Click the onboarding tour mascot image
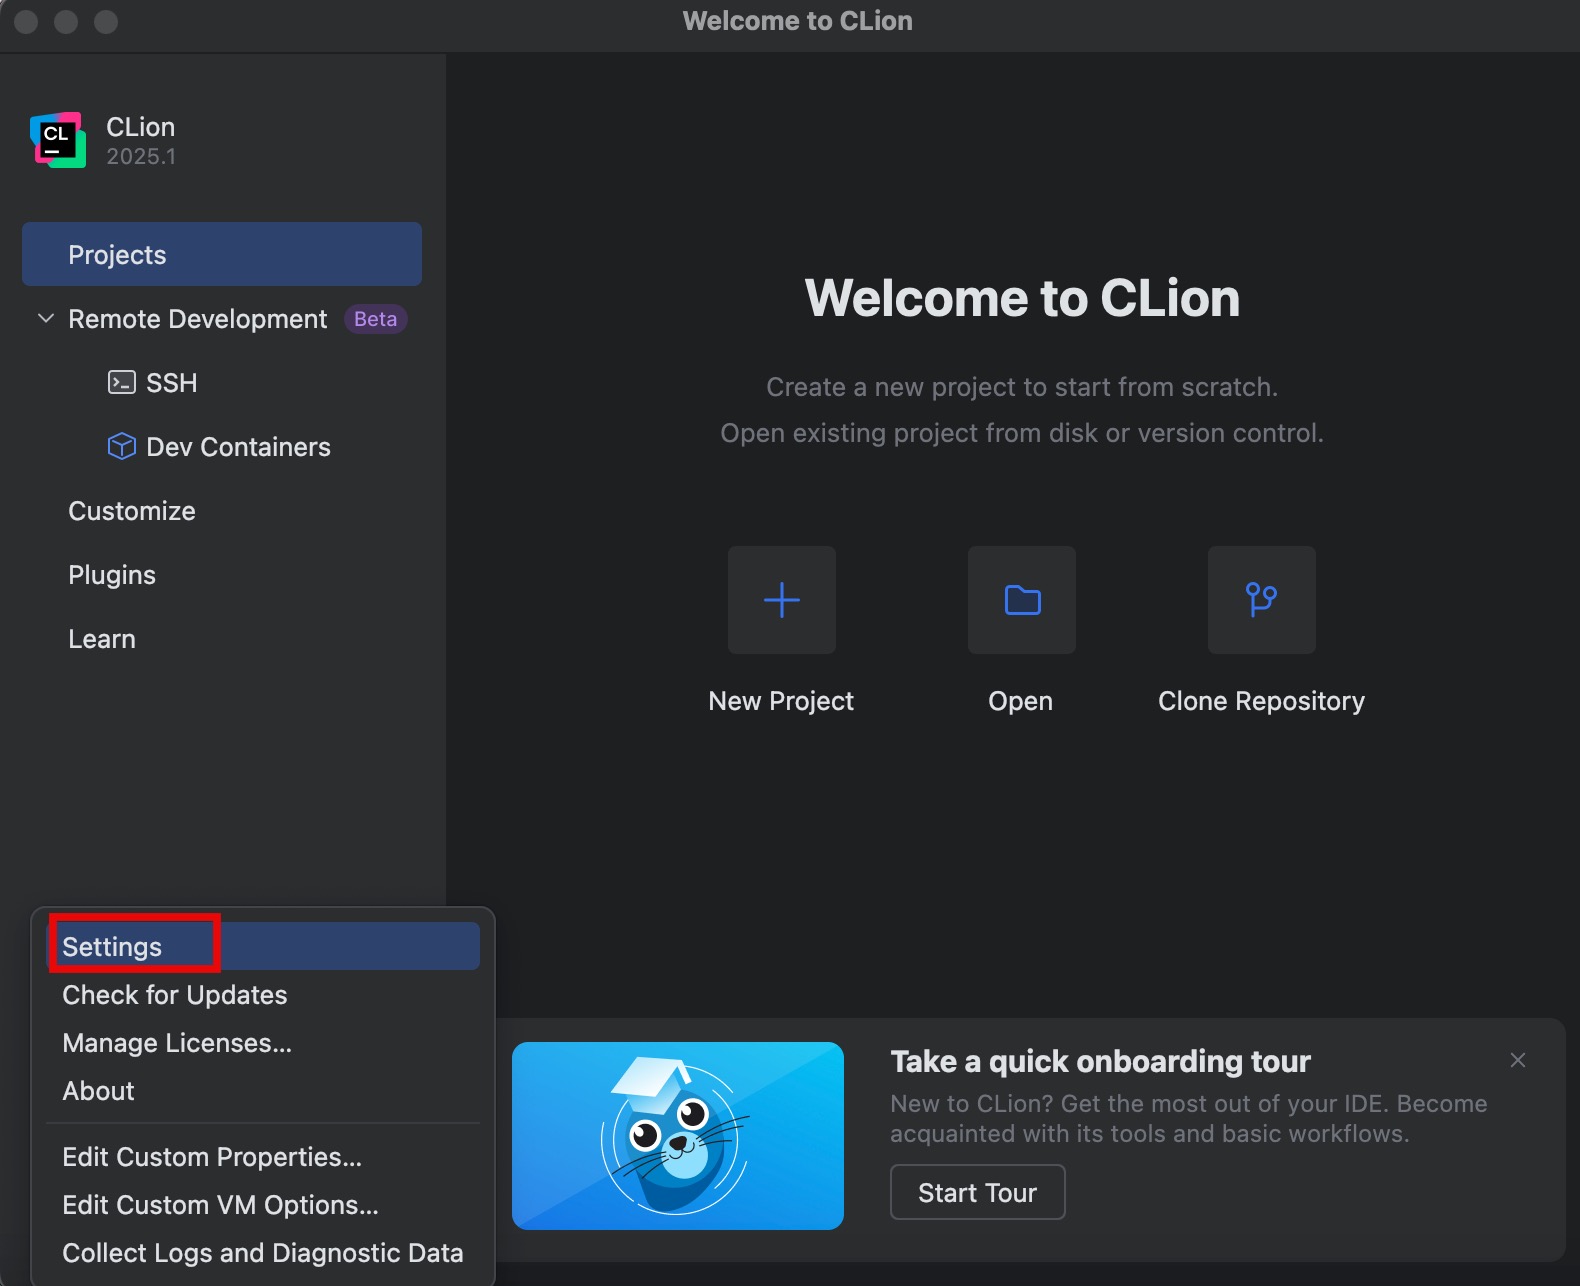 tap(677, 1135)
